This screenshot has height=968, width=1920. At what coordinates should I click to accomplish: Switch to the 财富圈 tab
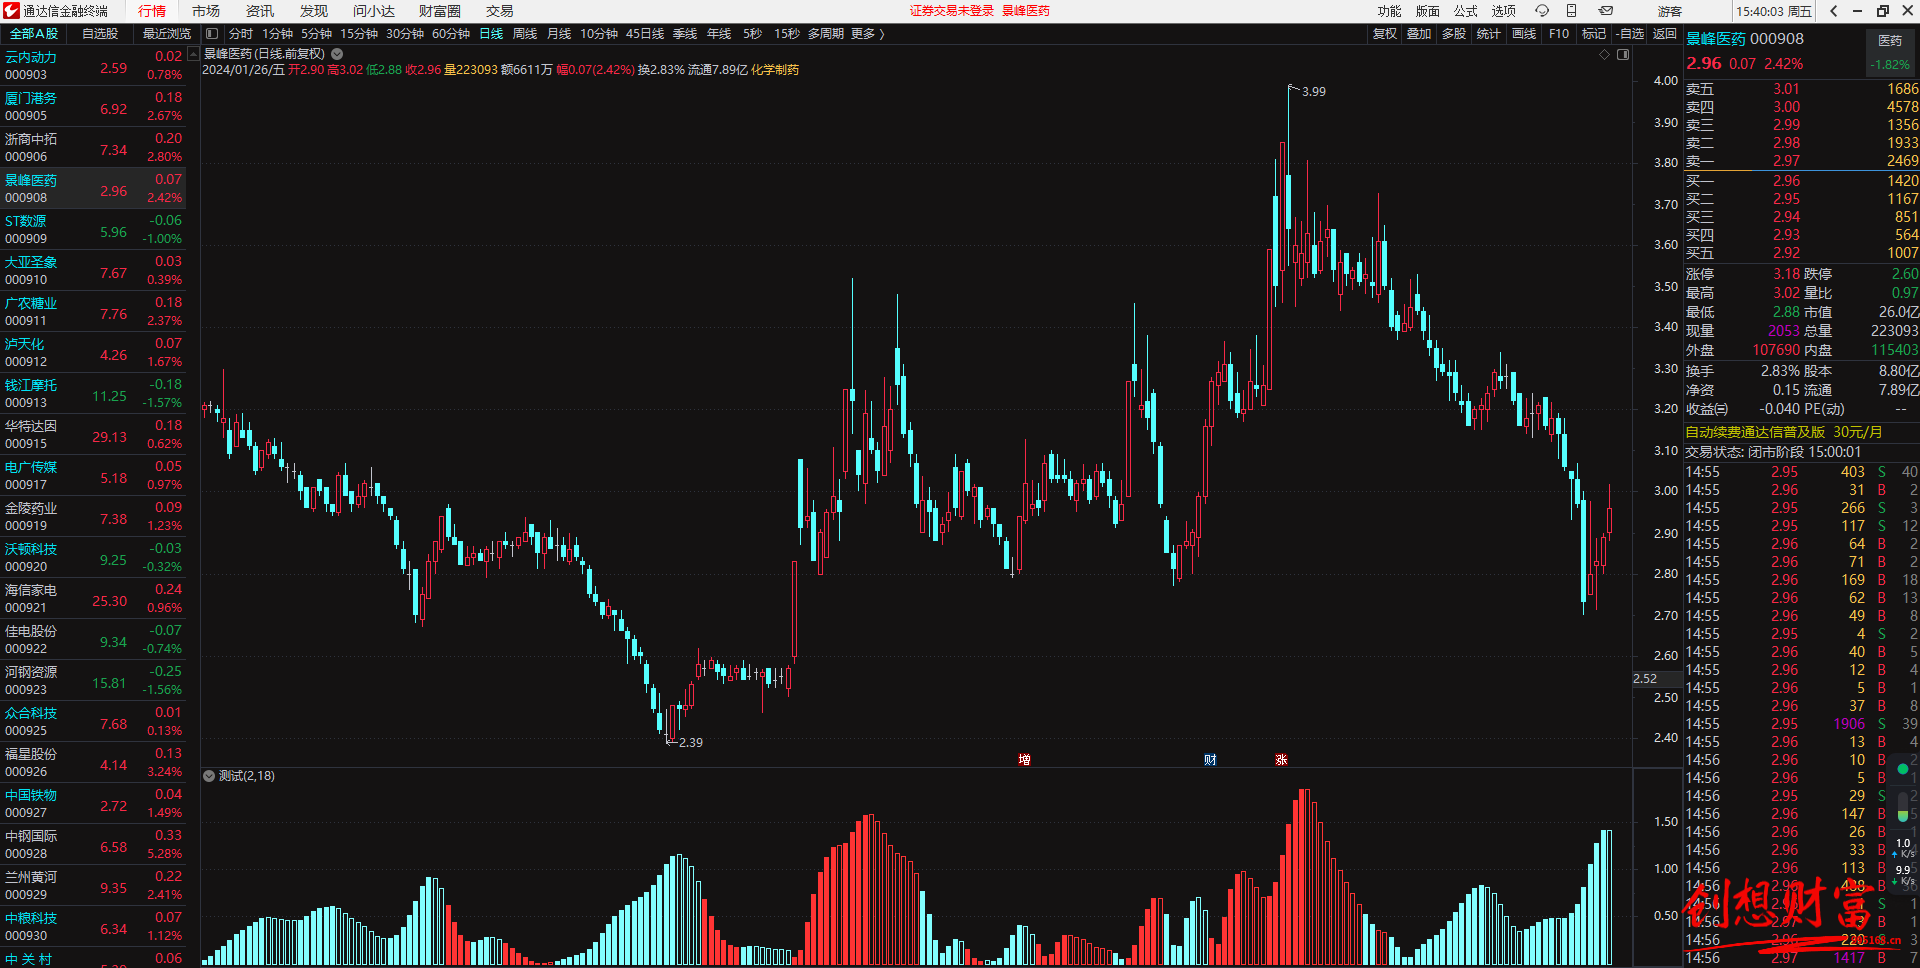(x=440, y=11)
